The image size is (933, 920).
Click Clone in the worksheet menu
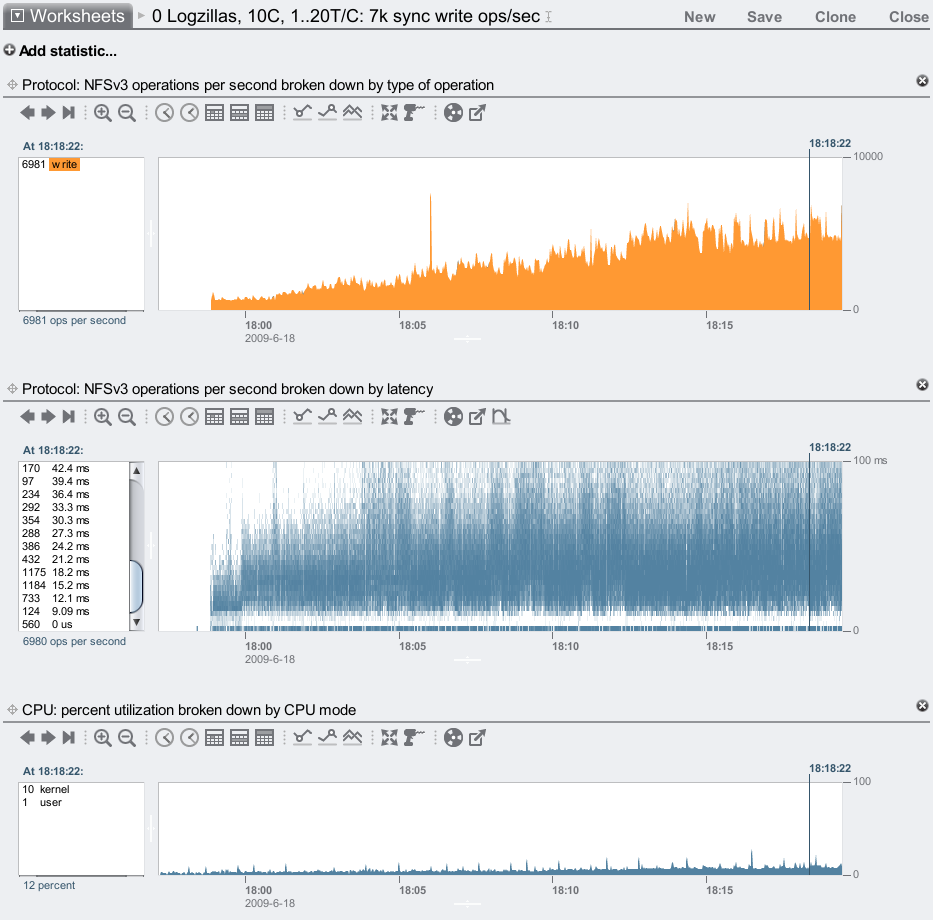coord(835,17)
